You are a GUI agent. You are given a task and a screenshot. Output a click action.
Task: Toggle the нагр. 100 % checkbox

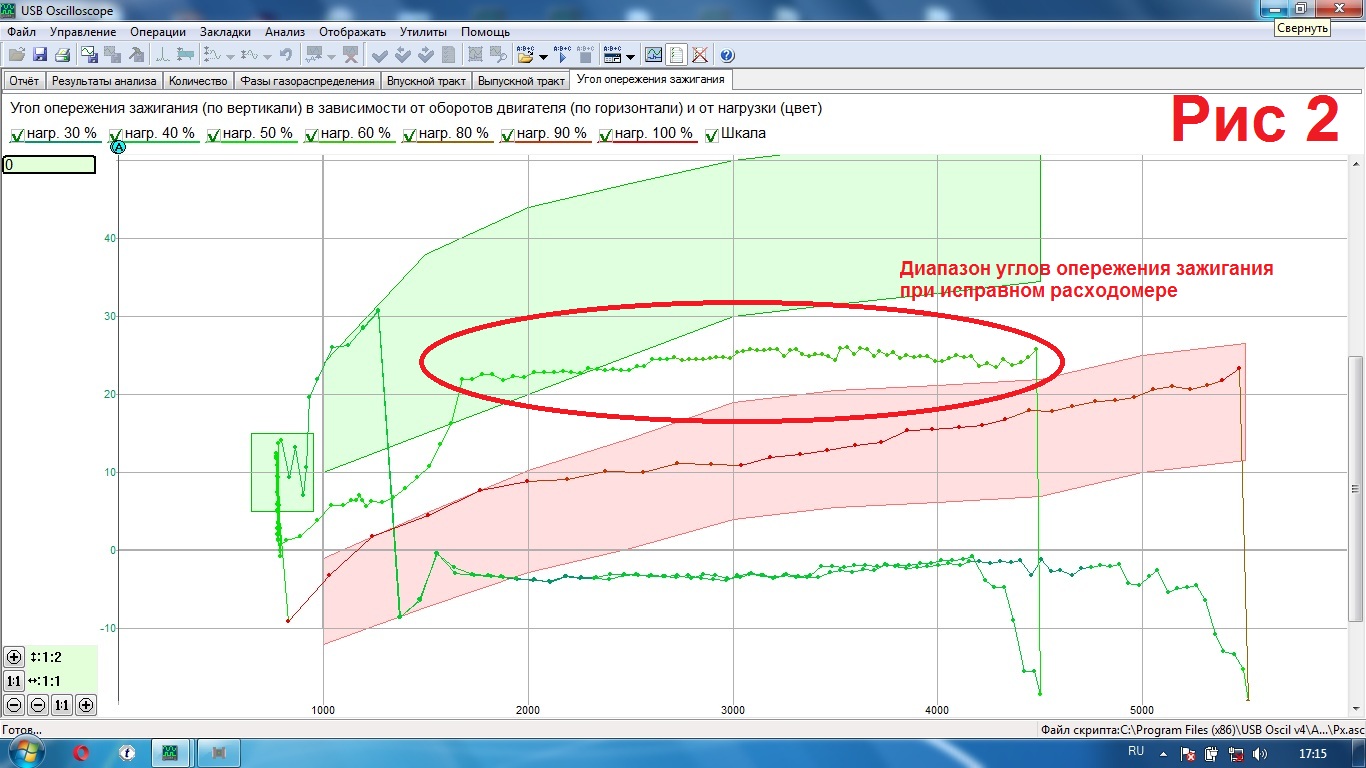[605, 135]
